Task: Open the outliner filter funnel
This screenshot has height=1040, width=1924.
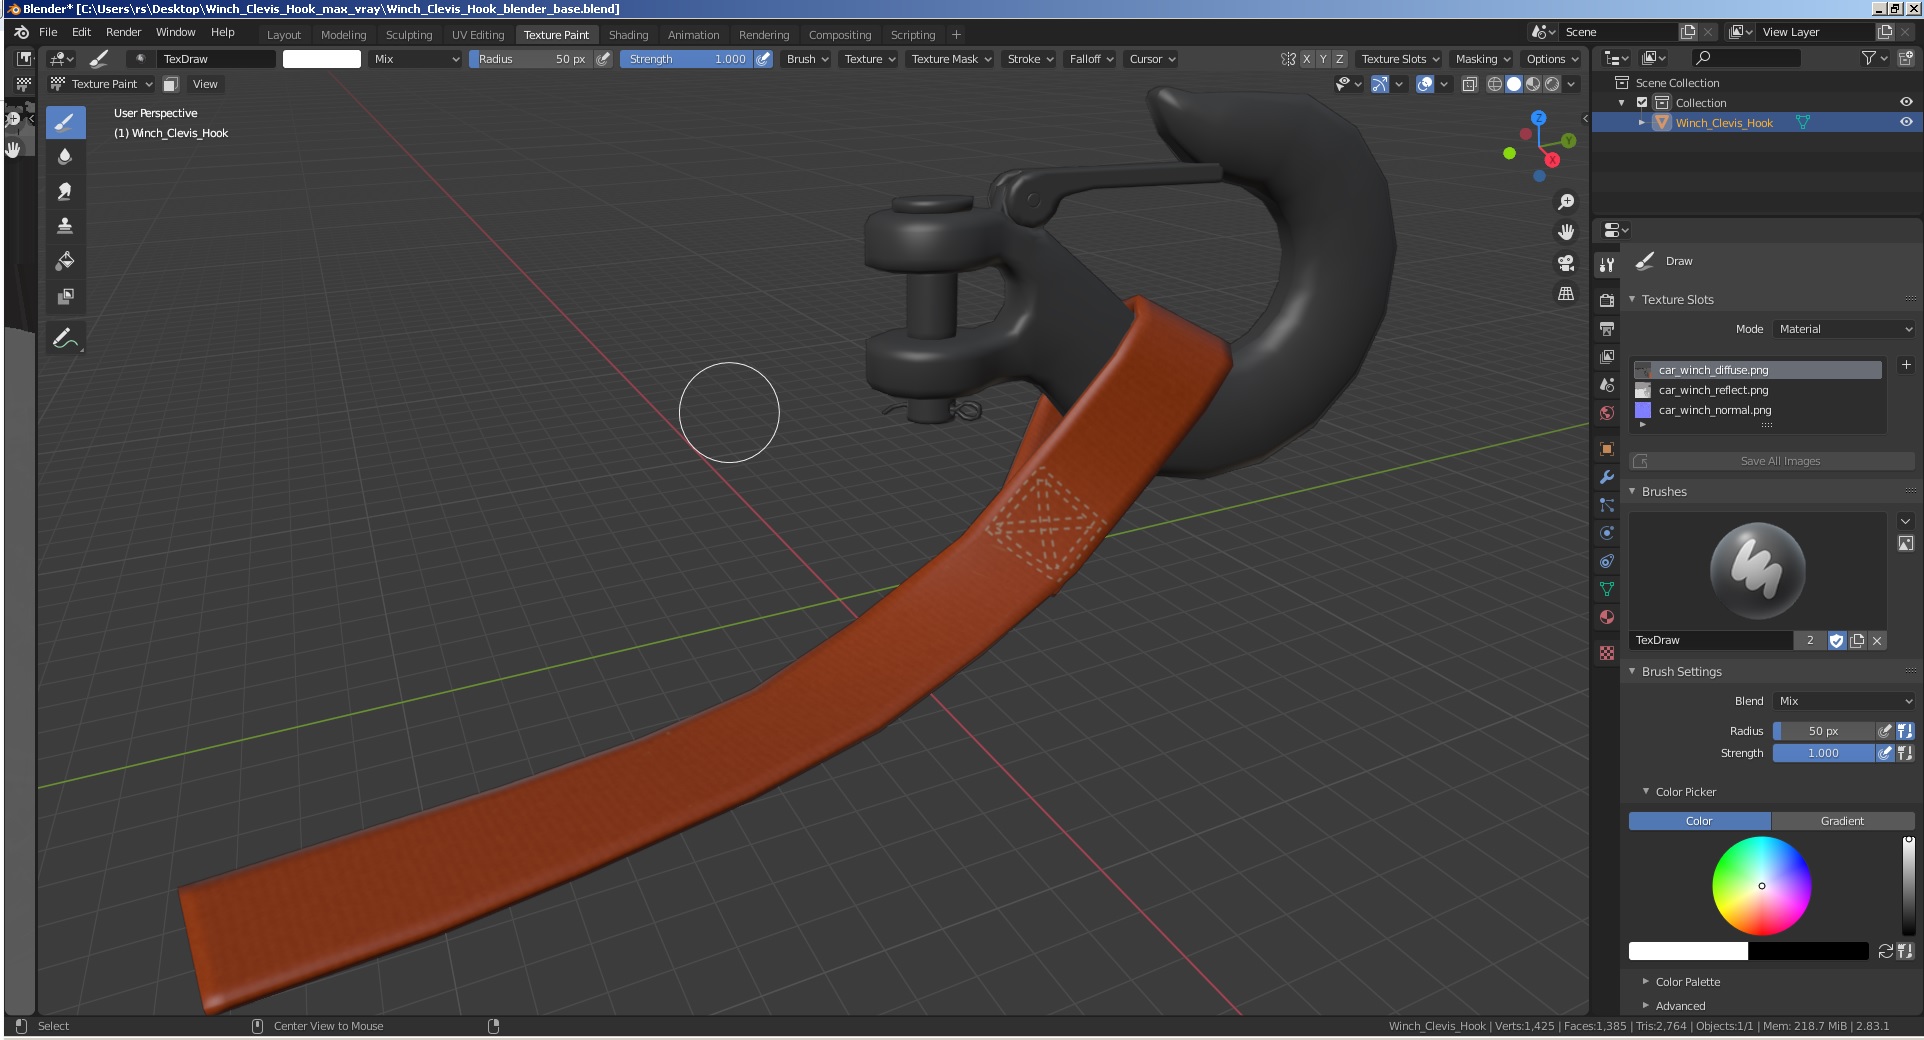Action: click(1874, 59)
